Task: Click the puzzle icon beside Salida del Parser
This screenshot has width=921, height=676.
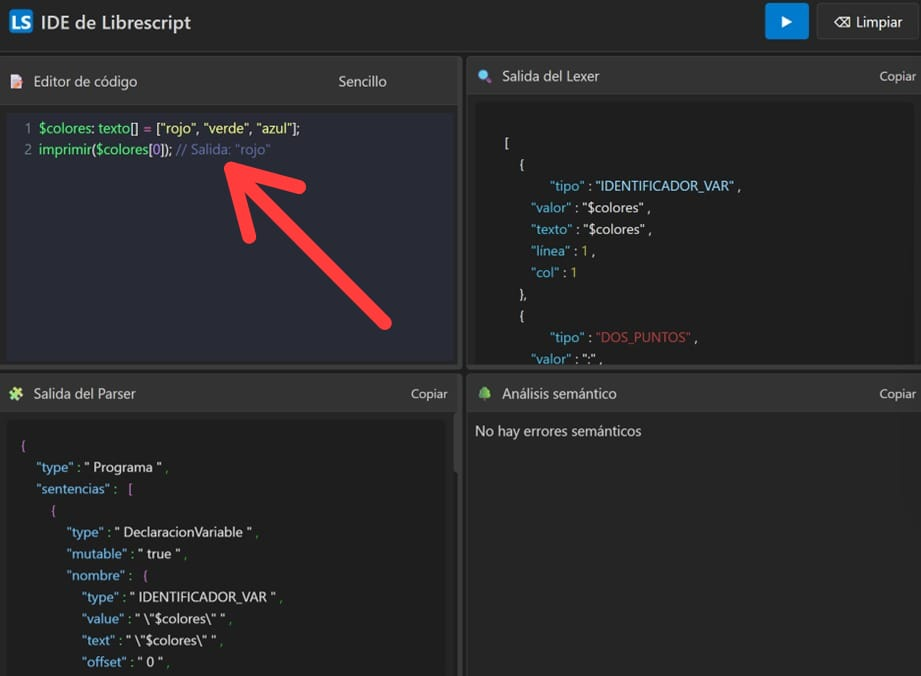Action: click(x=16, y=394)
